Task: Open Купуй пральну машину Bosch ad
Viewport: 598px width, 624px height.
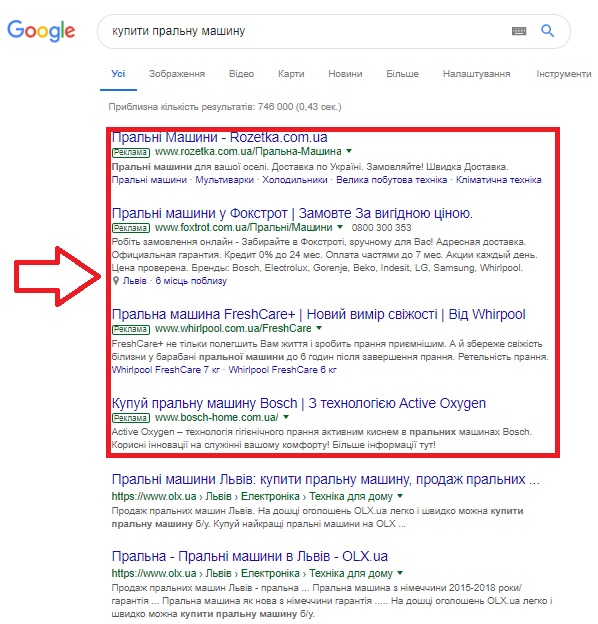Action: [x=298, y=403]
